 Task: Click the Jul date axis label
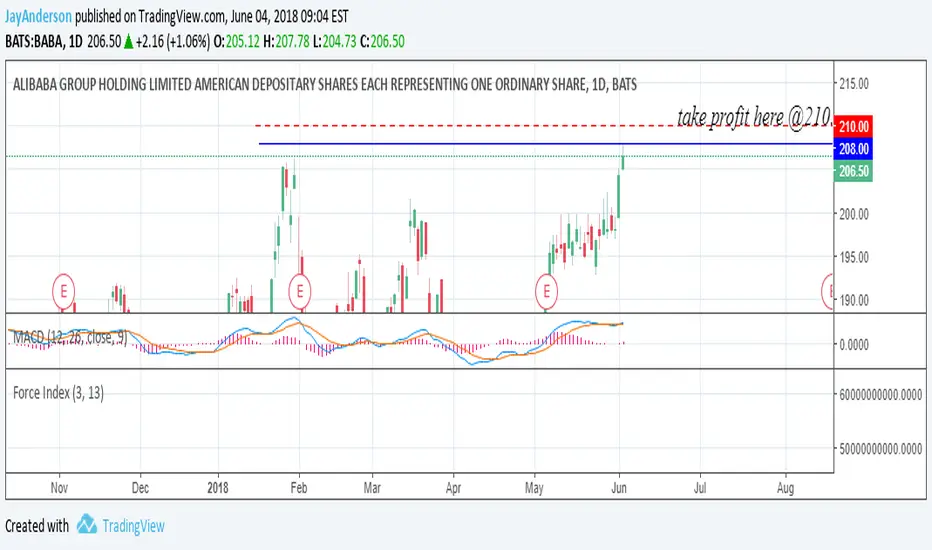[700, 488]
